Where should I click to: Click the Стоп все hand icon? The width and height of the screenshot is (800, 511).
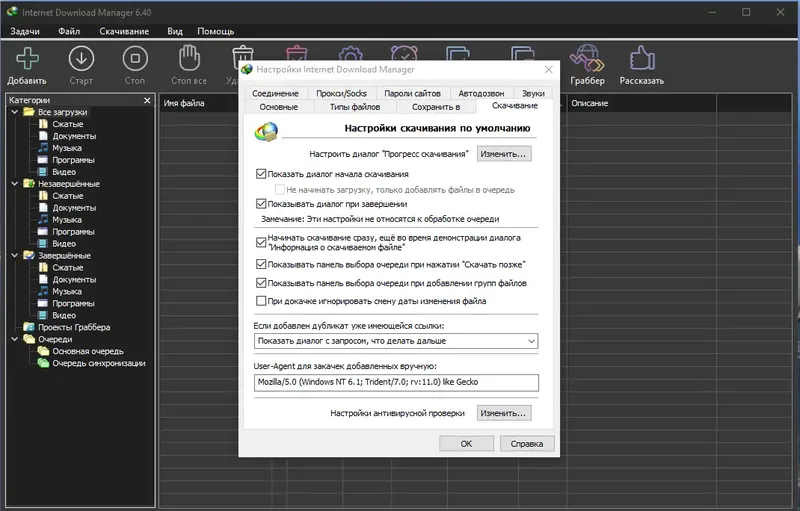[x=189, y=58]
